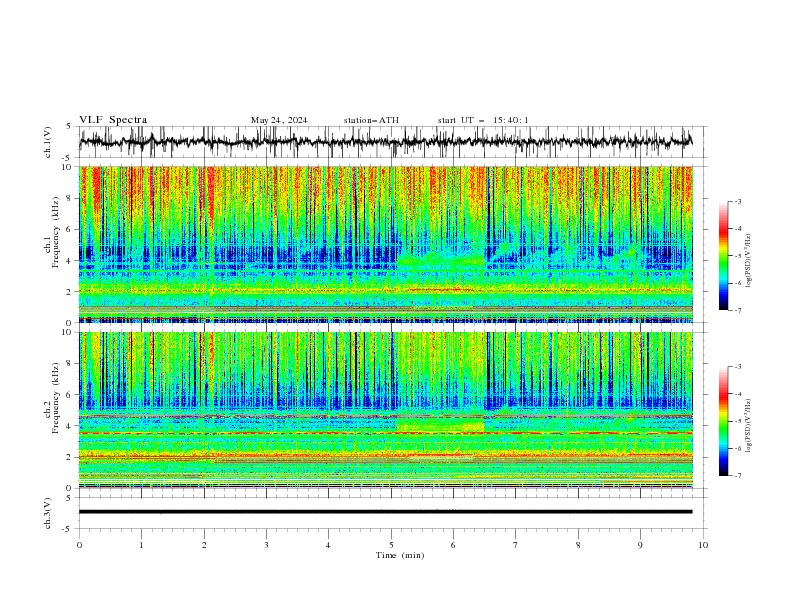The image size is (792, 612).
Task: Click the '-7' tick on lower colorbar
Action: pos(738,476)
